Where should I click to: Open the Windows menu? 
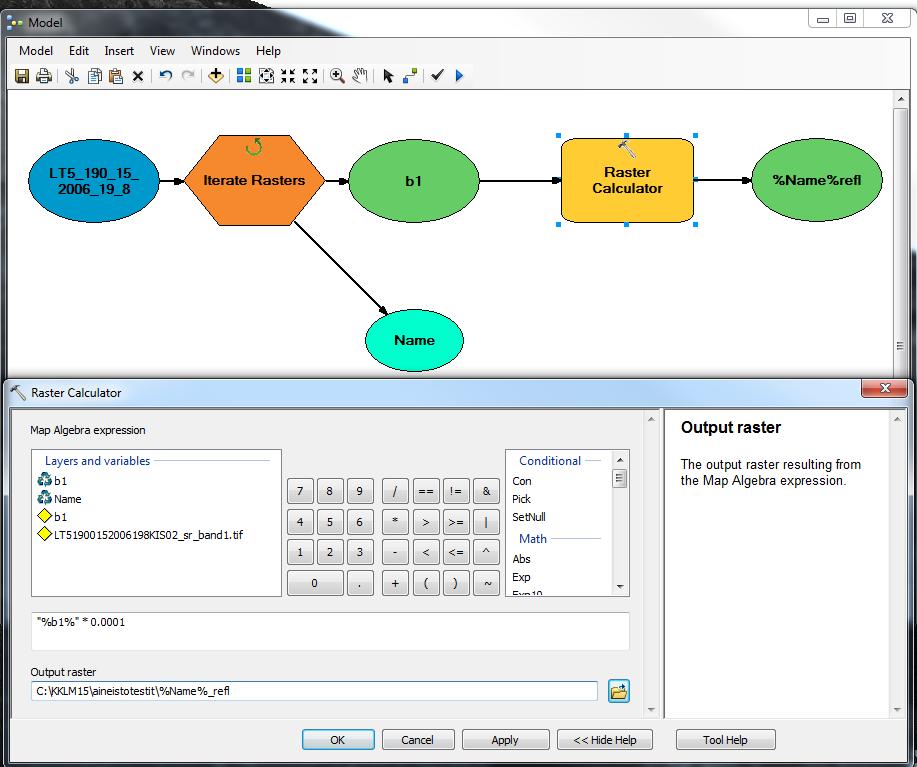(215, 51)
